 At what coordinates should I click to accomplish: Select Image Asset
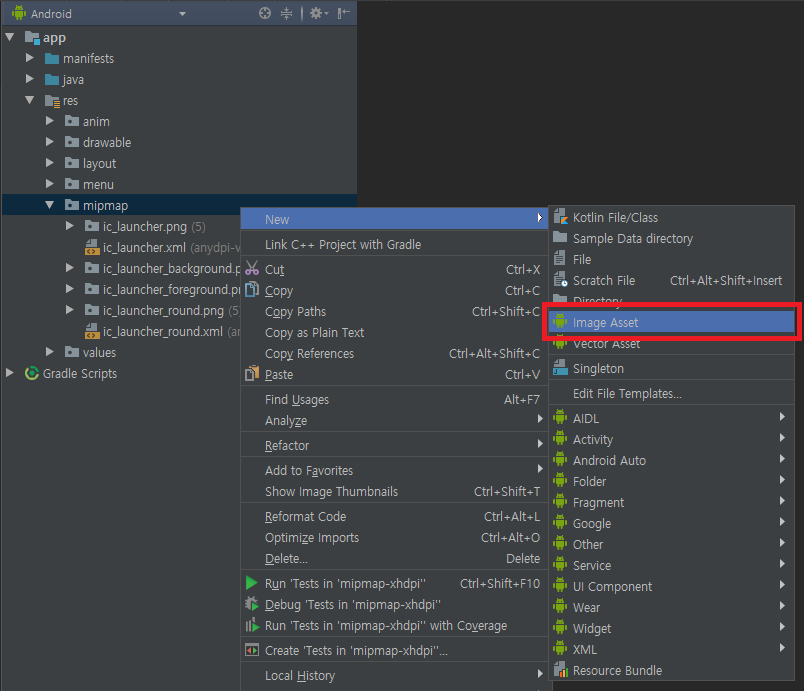point(671,322)
